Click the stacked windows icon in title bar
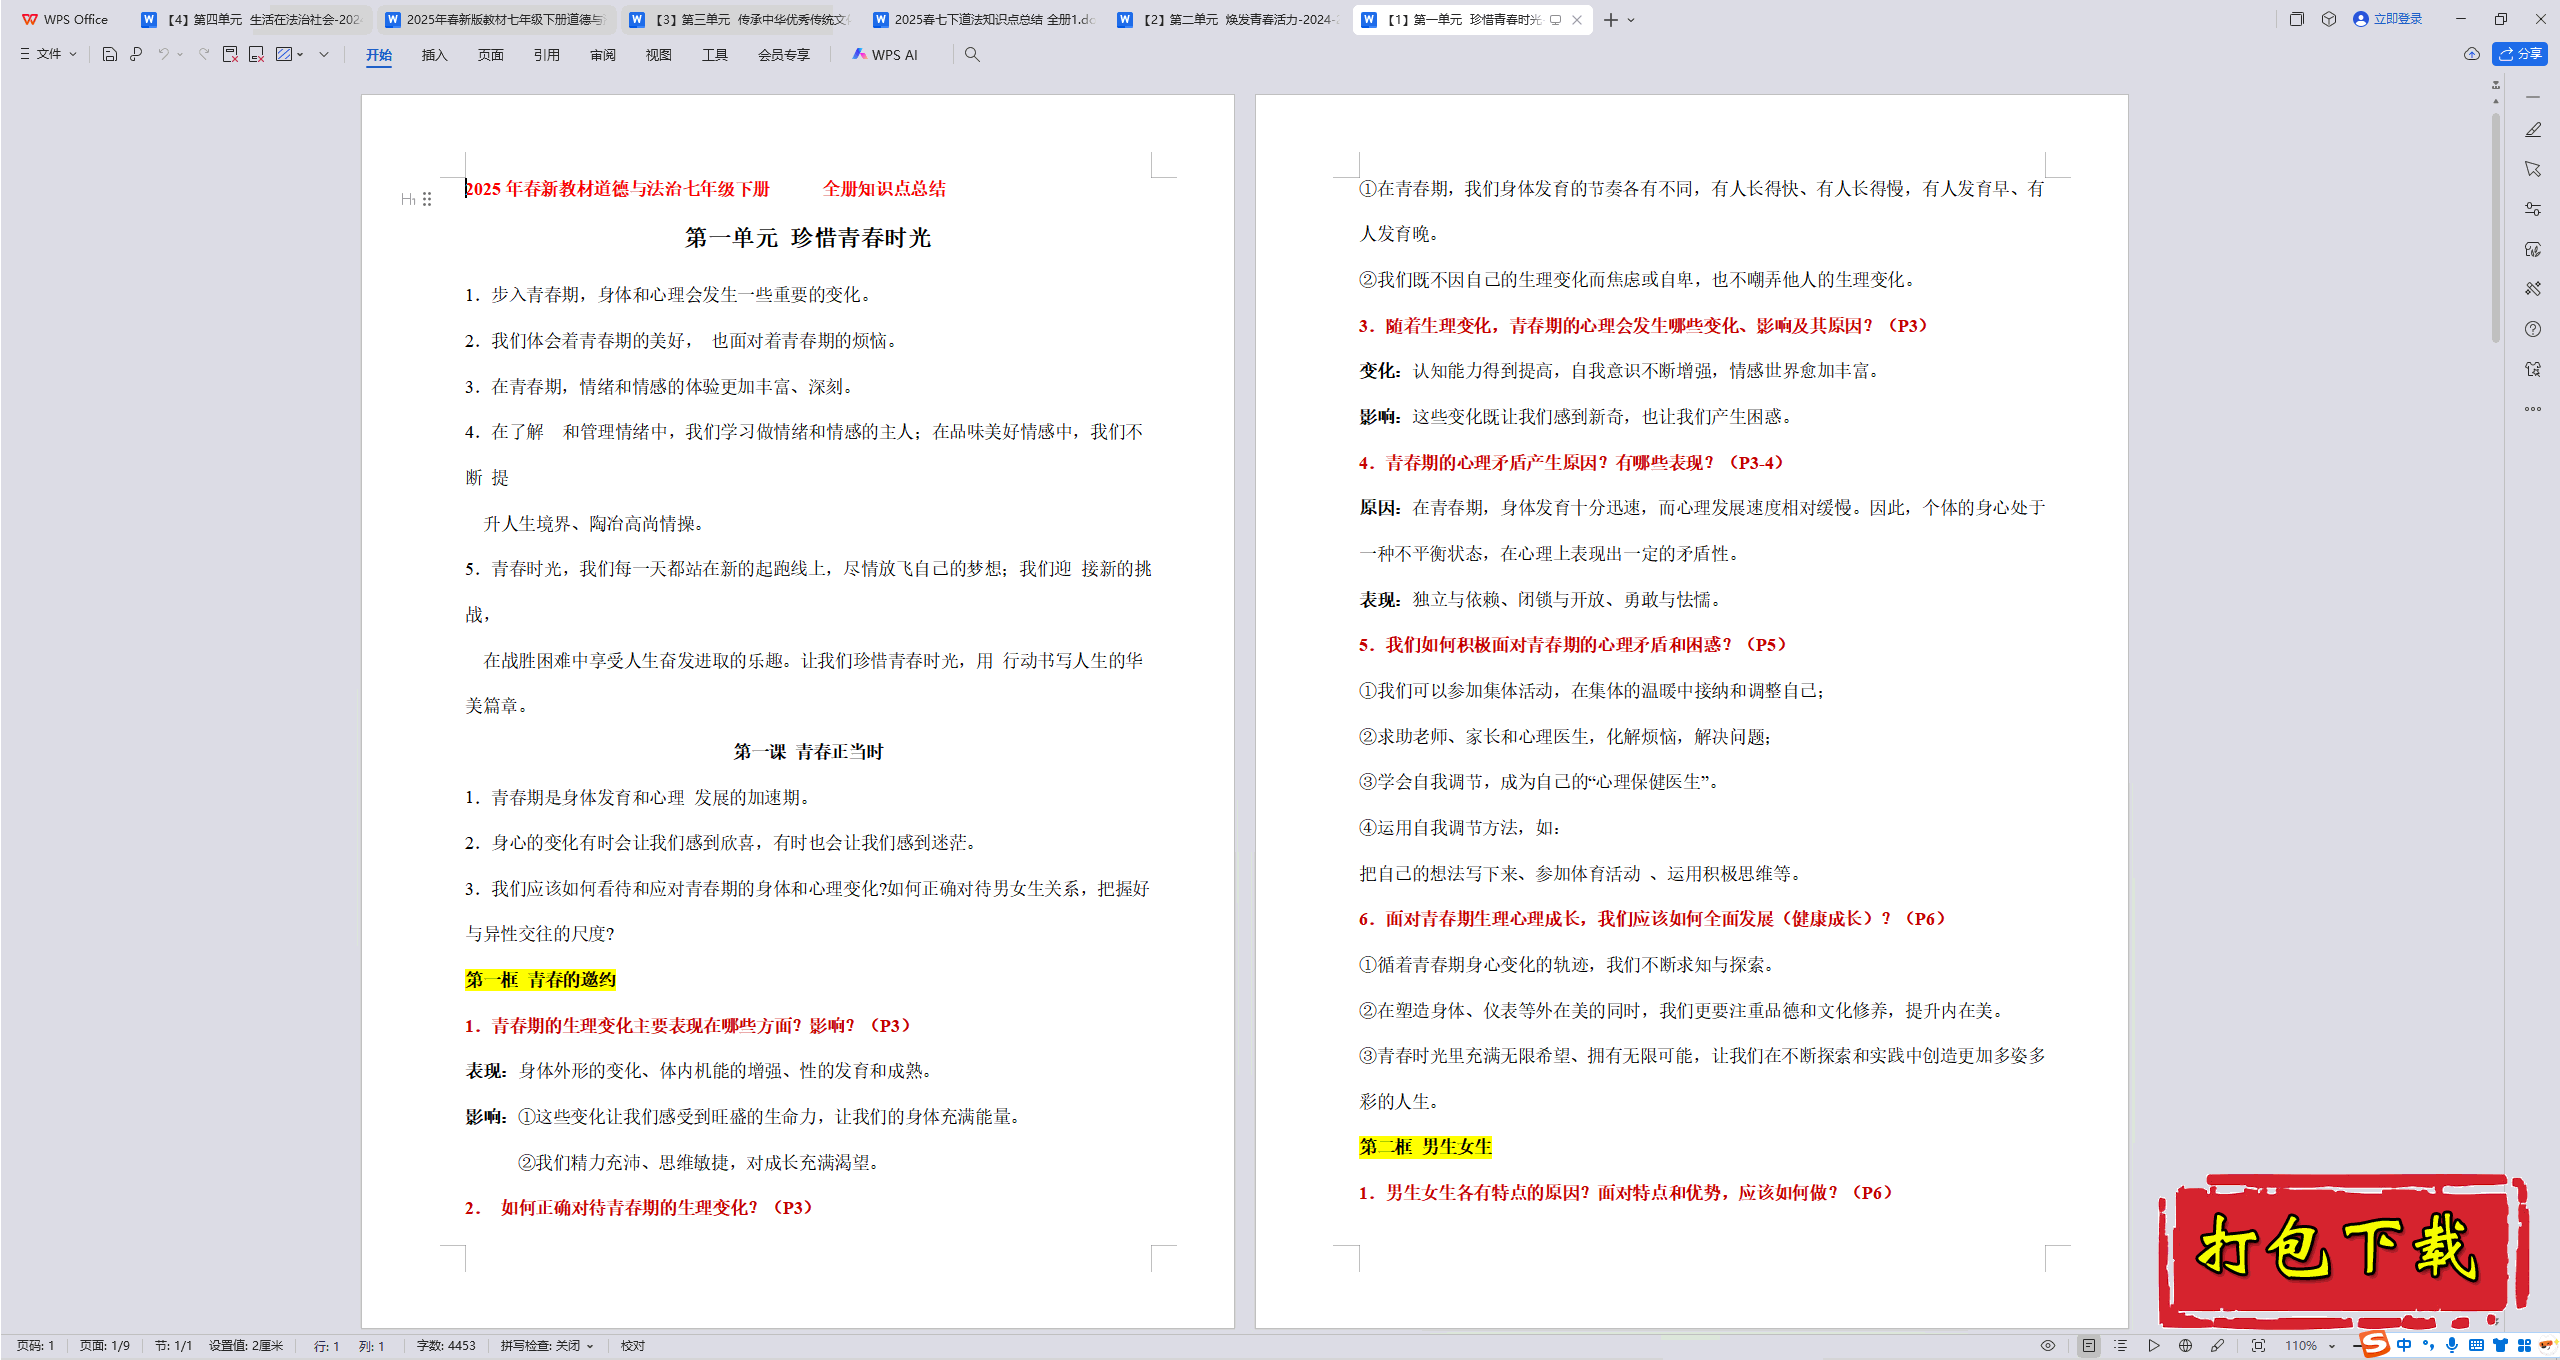 click(2297, 19)
